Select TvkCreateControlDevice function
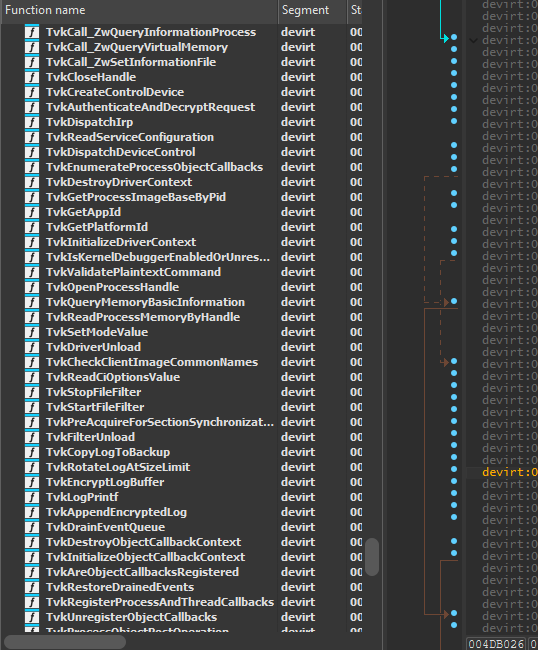538x650 pixels. 115,92
